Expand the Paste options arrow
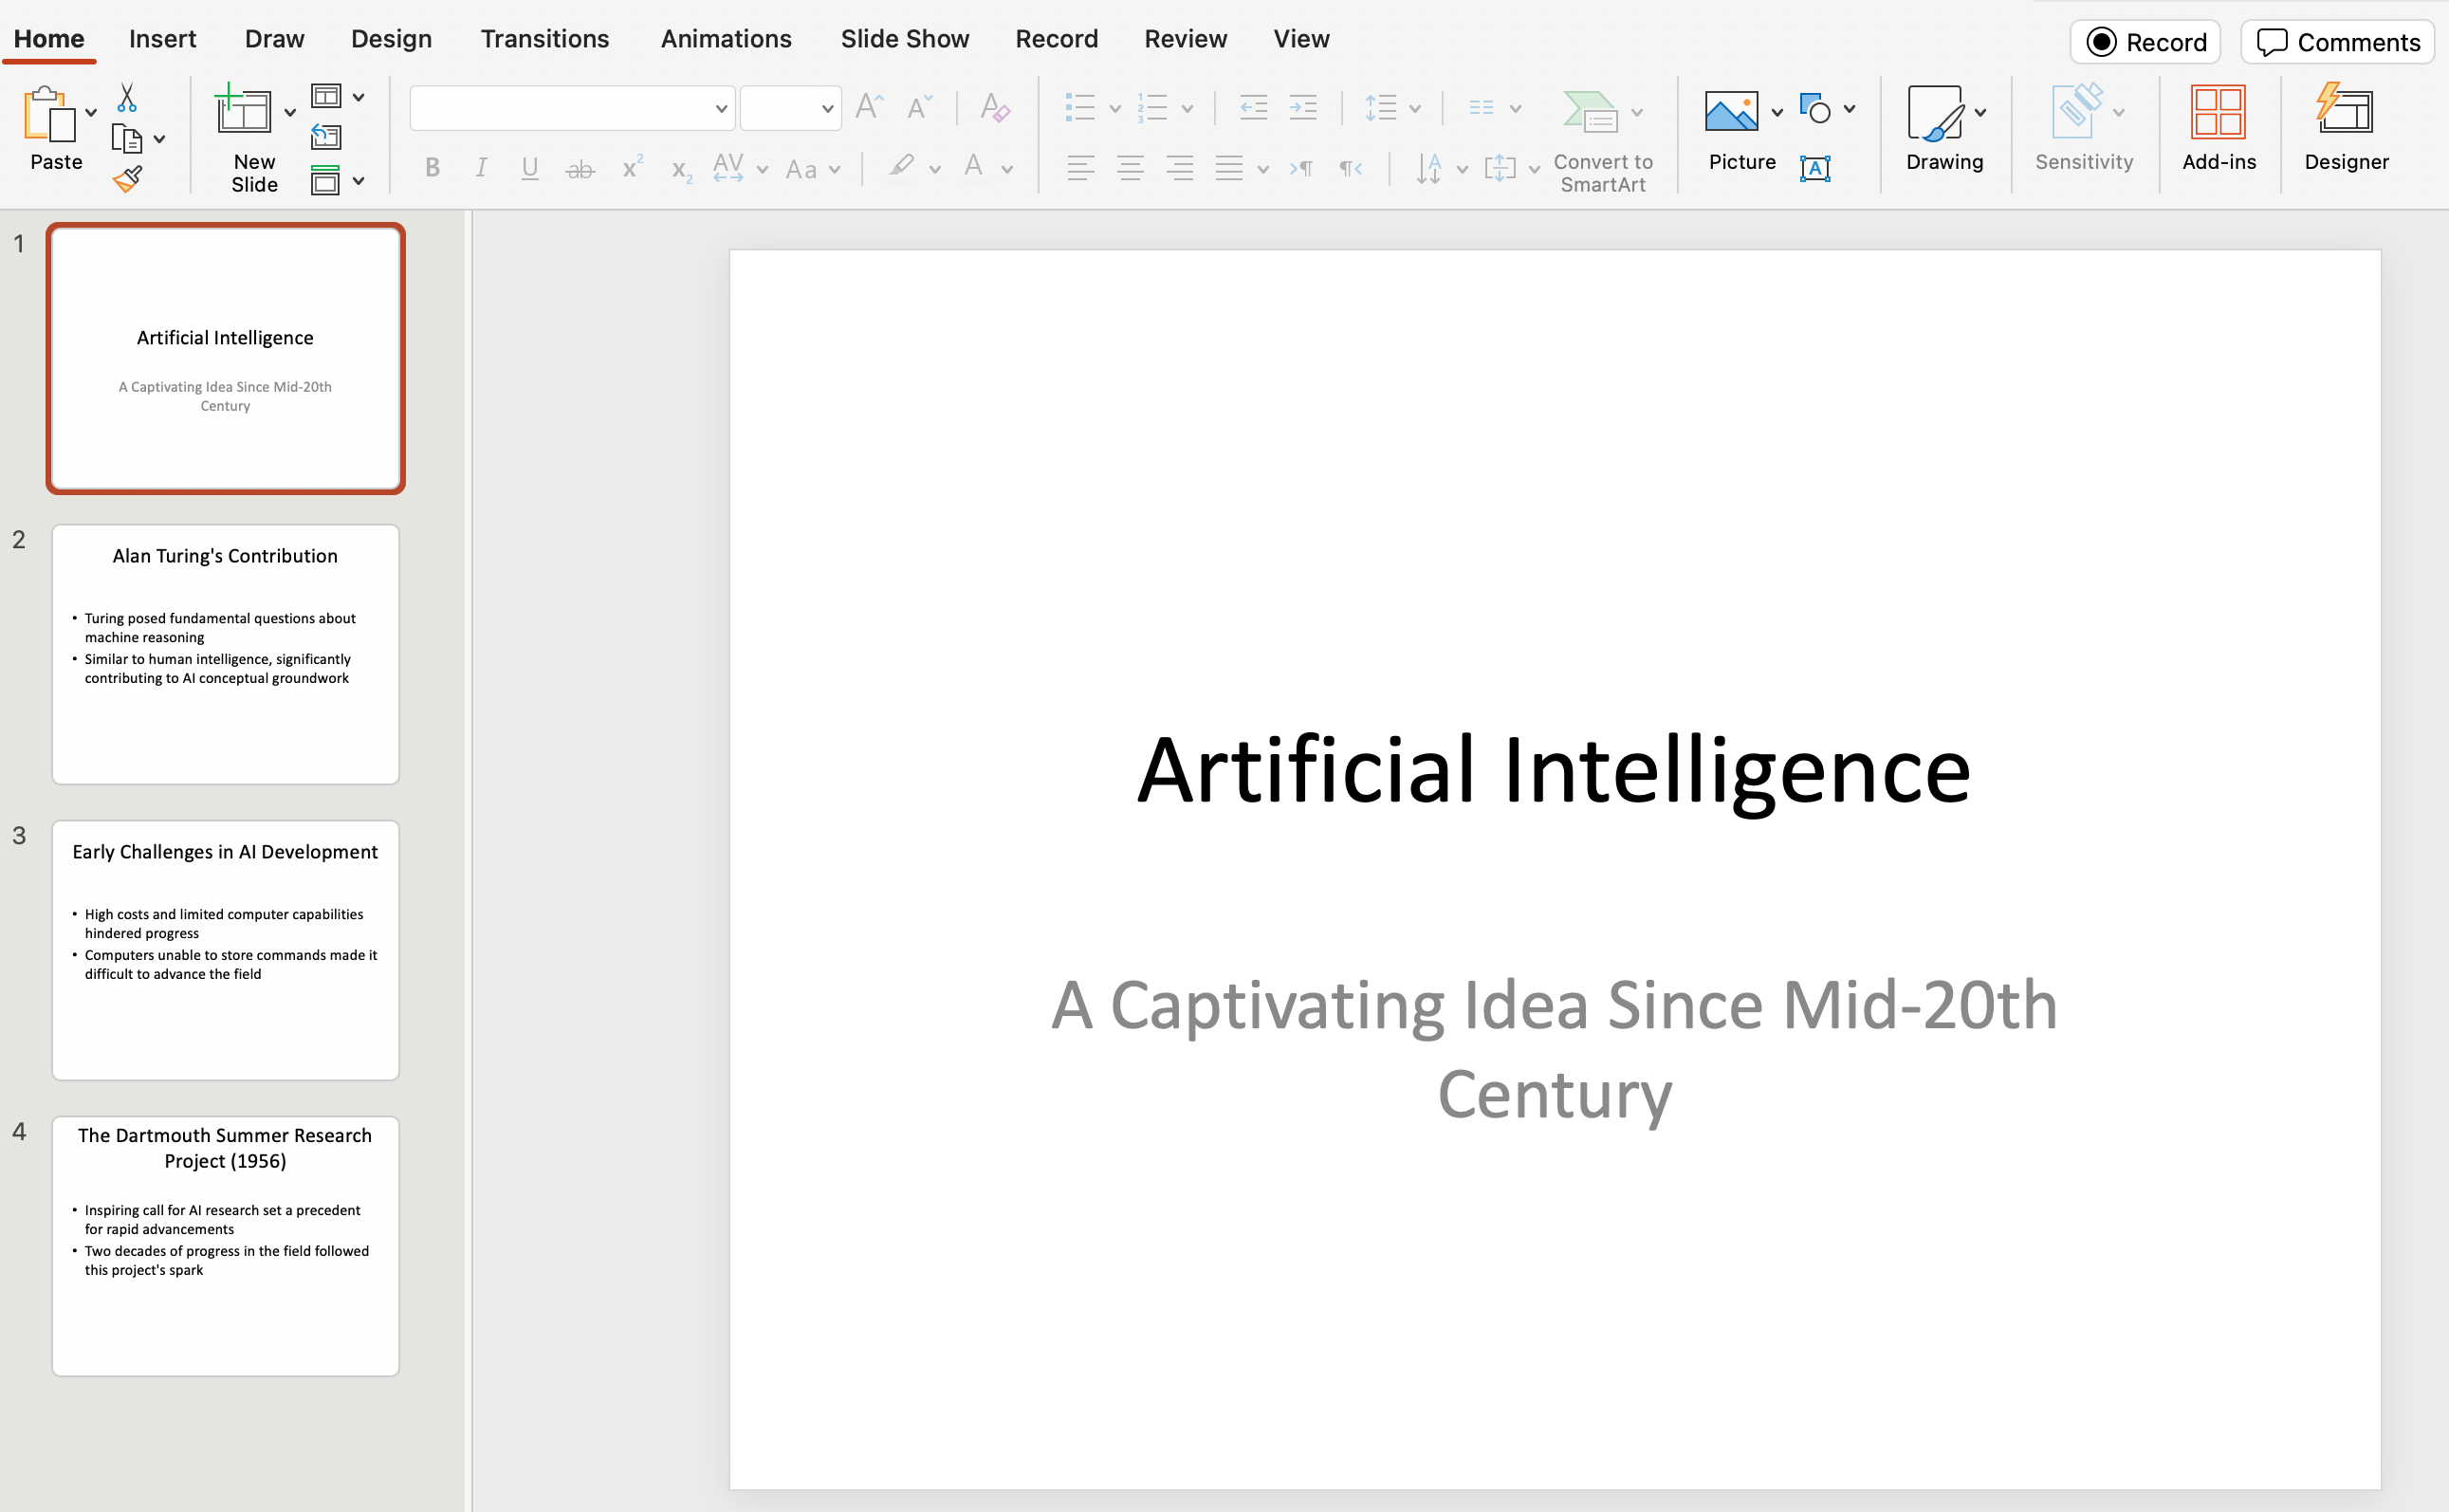The height and width of the screenshot is (1512, 2449). point(91,112)
